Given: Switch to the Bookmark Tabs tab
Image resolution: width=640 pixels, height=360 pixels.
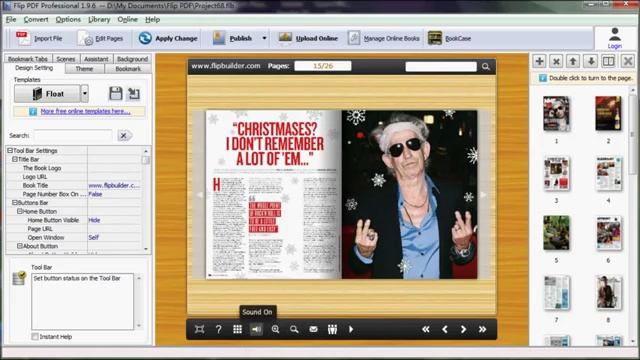Looking at the screenshot, I should (x=28, y=59).
